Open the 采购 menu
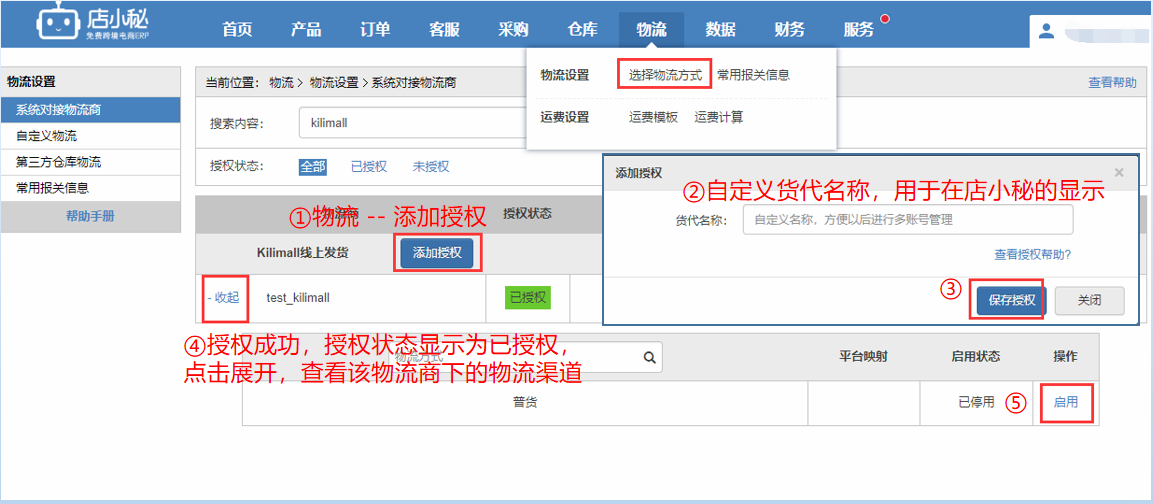This screenshot has height=504, width=1153. point(513,29)
